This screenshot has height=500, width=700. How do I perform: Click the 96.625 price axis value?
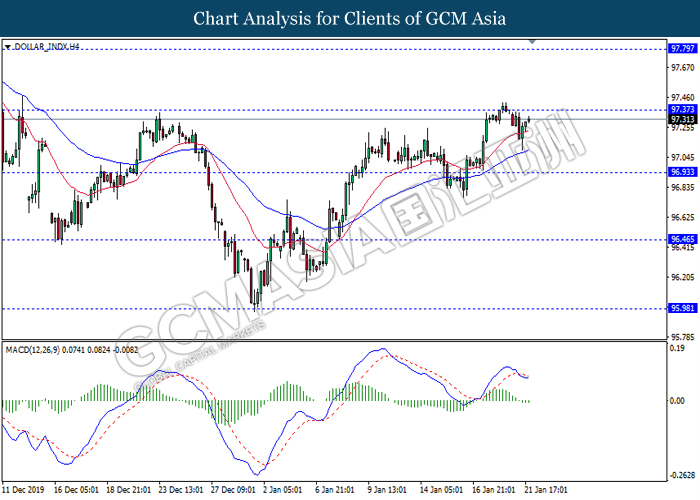click(683, 217)
